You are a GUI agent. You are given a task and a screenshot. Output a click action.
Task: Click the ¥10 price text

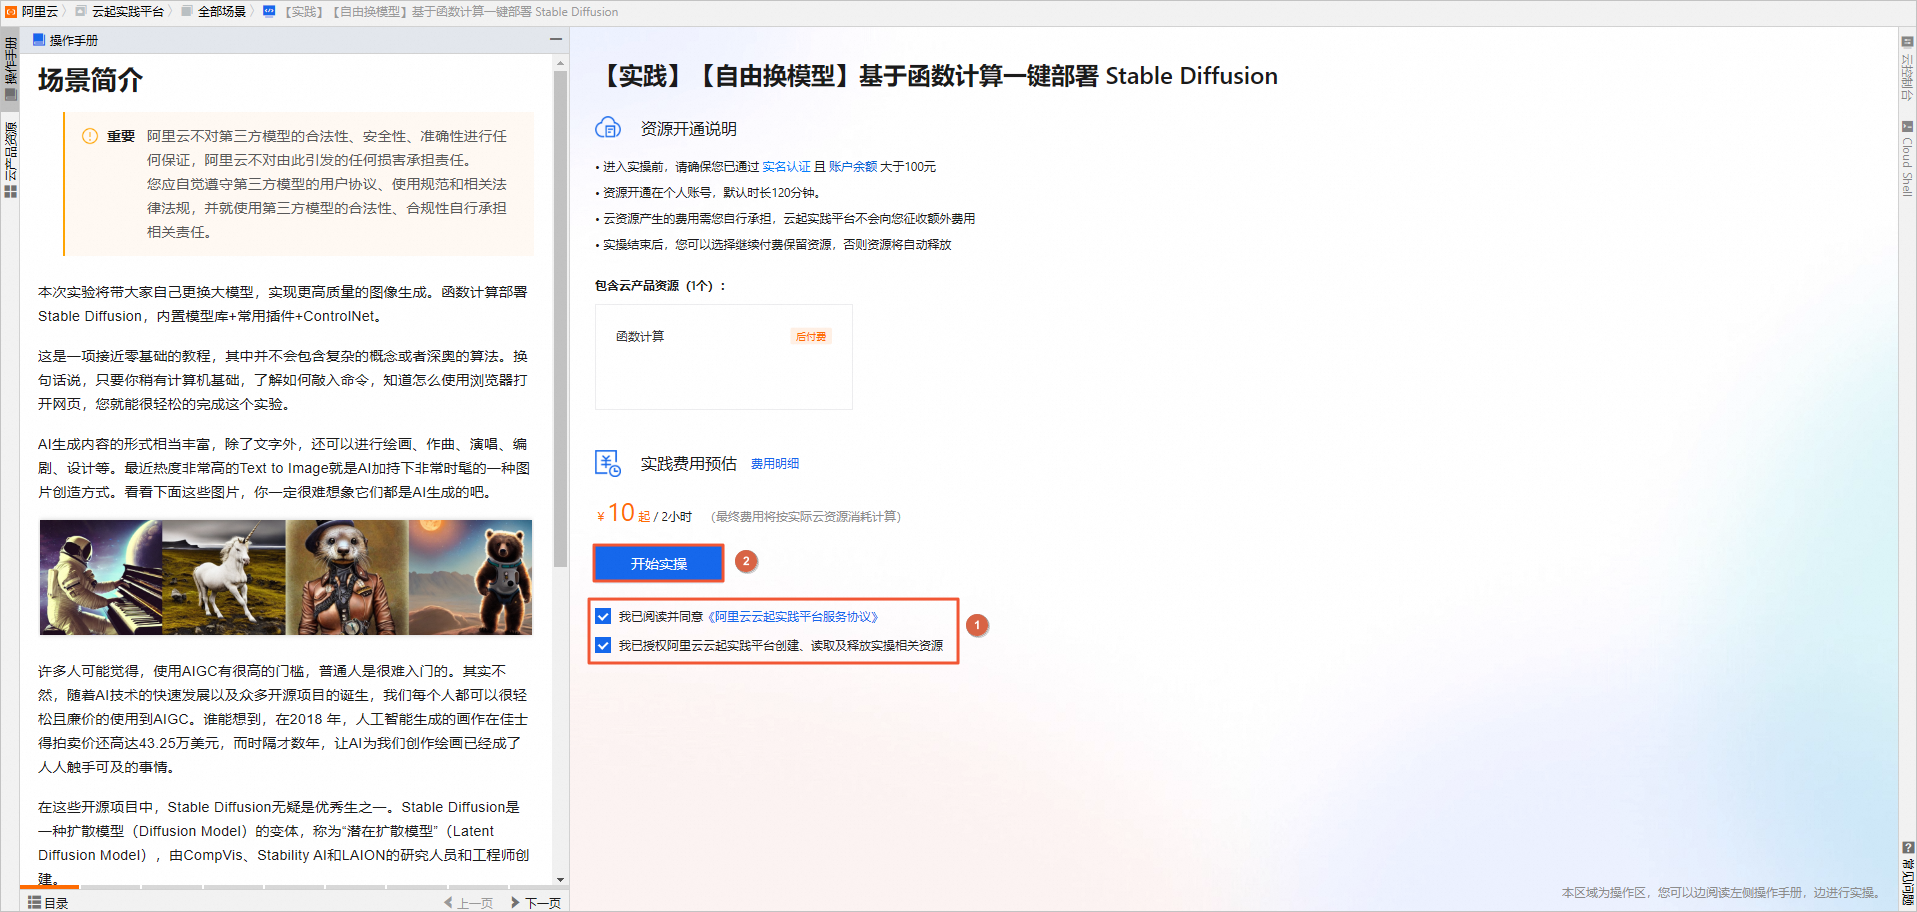coord(615,513)
